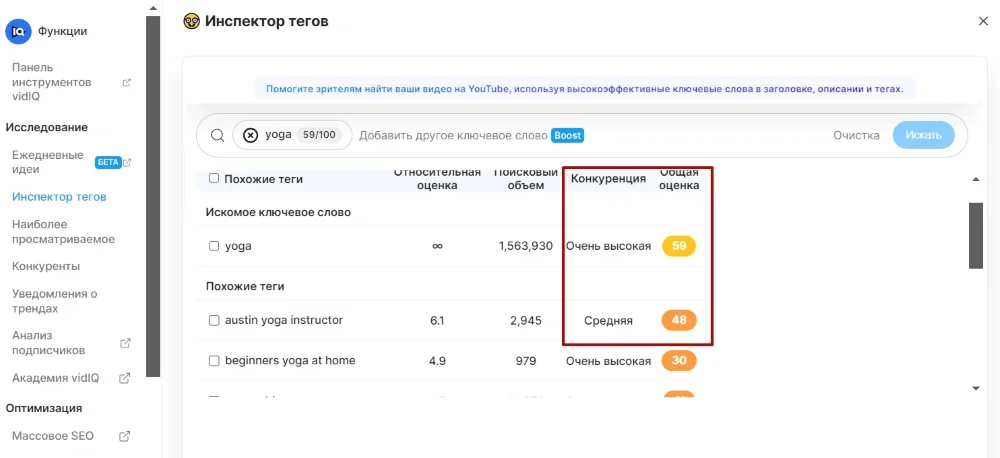The height and width of the screenshot is (458, 1000).
Task: Click the vidIQ logo icon
Action: point(18,31)
